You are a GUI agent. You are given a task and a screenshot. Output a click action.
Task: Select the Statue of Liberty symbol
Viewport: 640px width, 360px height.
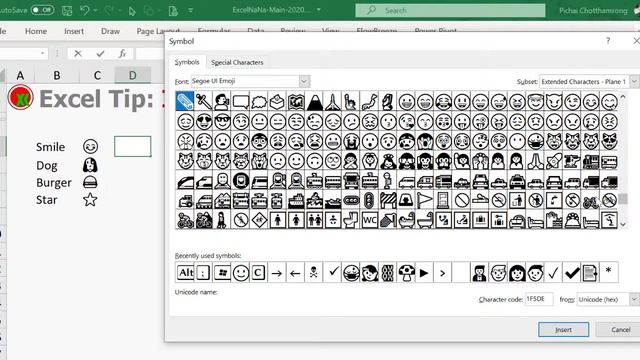point(351,101)
